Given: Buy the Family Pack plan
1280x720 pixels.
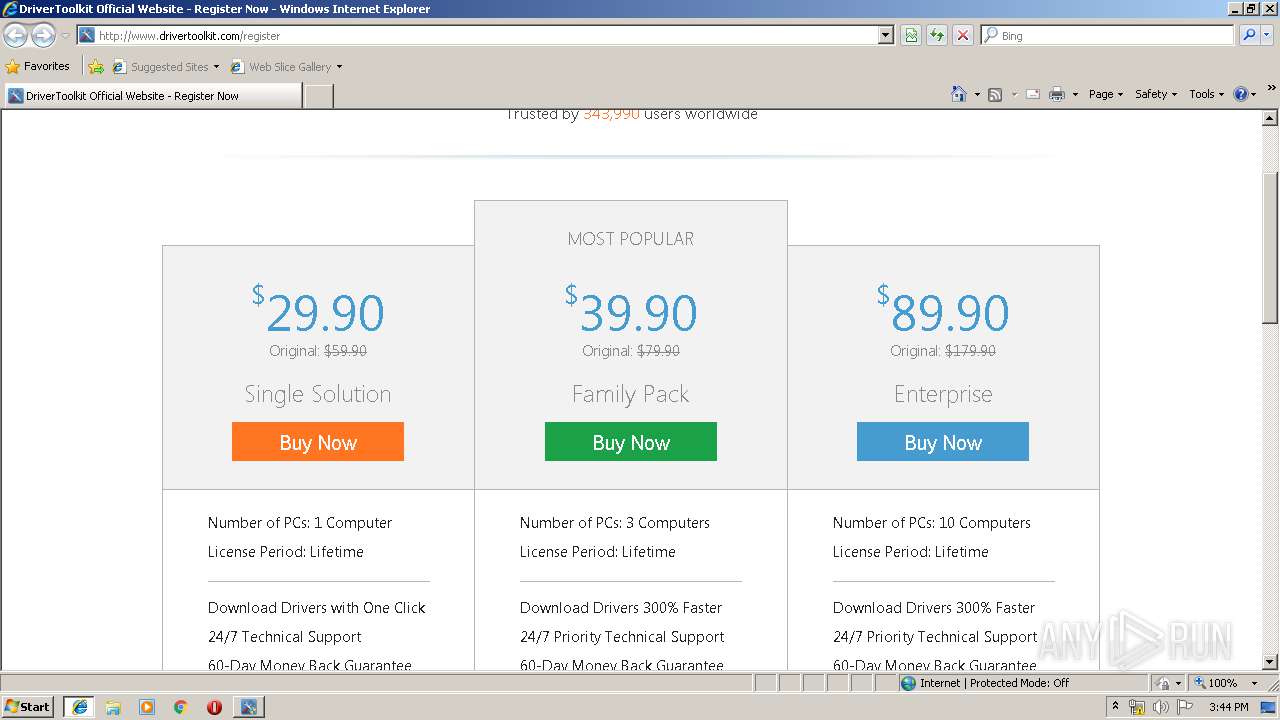Looking at the screenshot, I should tap(631, 442).
